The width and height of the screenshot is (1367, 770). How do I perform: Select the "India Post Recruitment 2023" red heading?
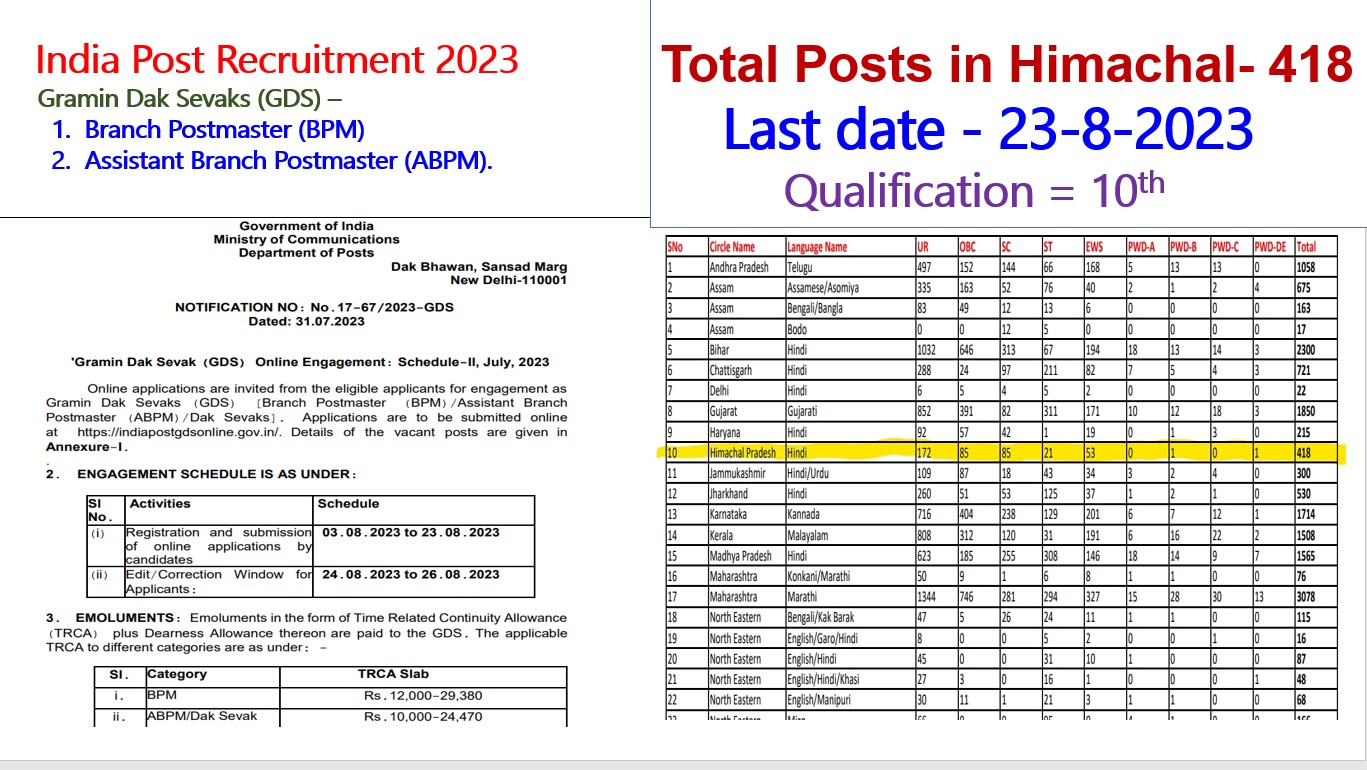[277, 60]
